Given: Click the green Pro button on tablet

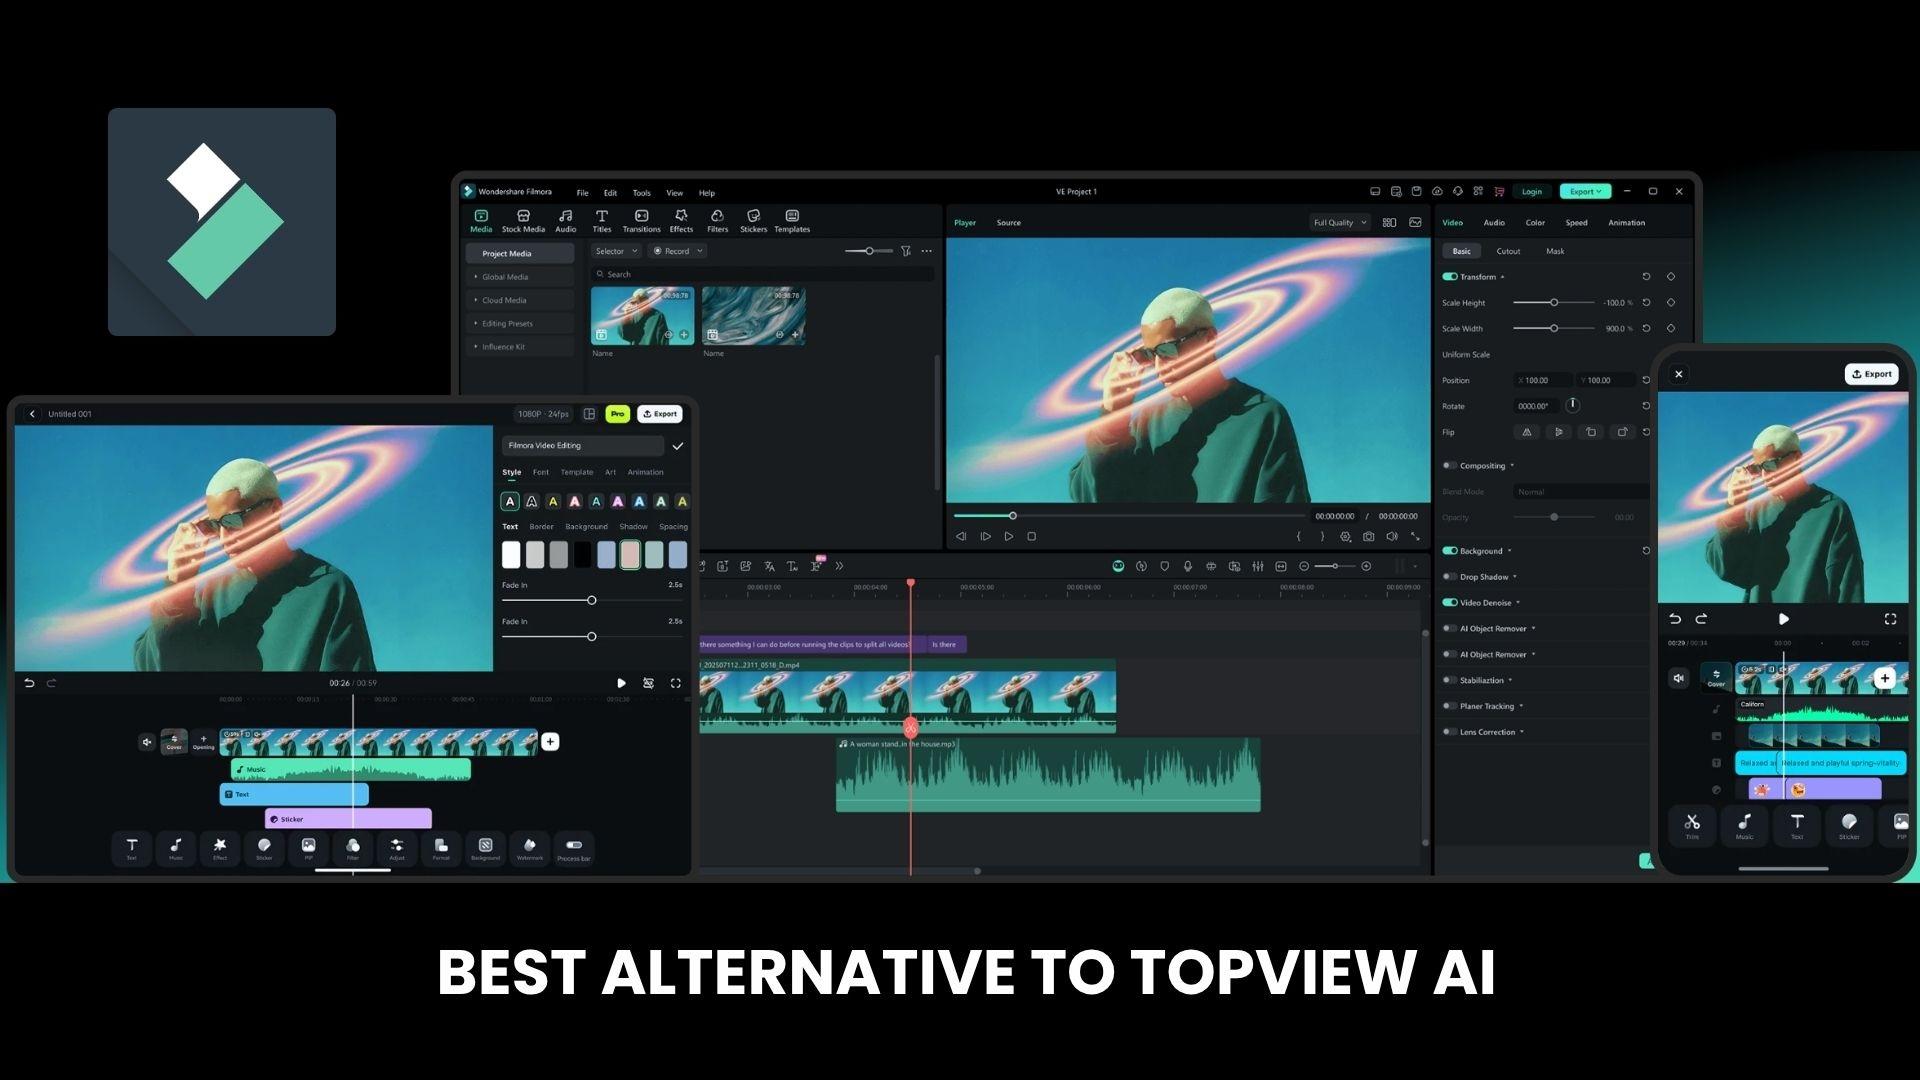Looking at the screenshot, I should (x=617, y=414).
